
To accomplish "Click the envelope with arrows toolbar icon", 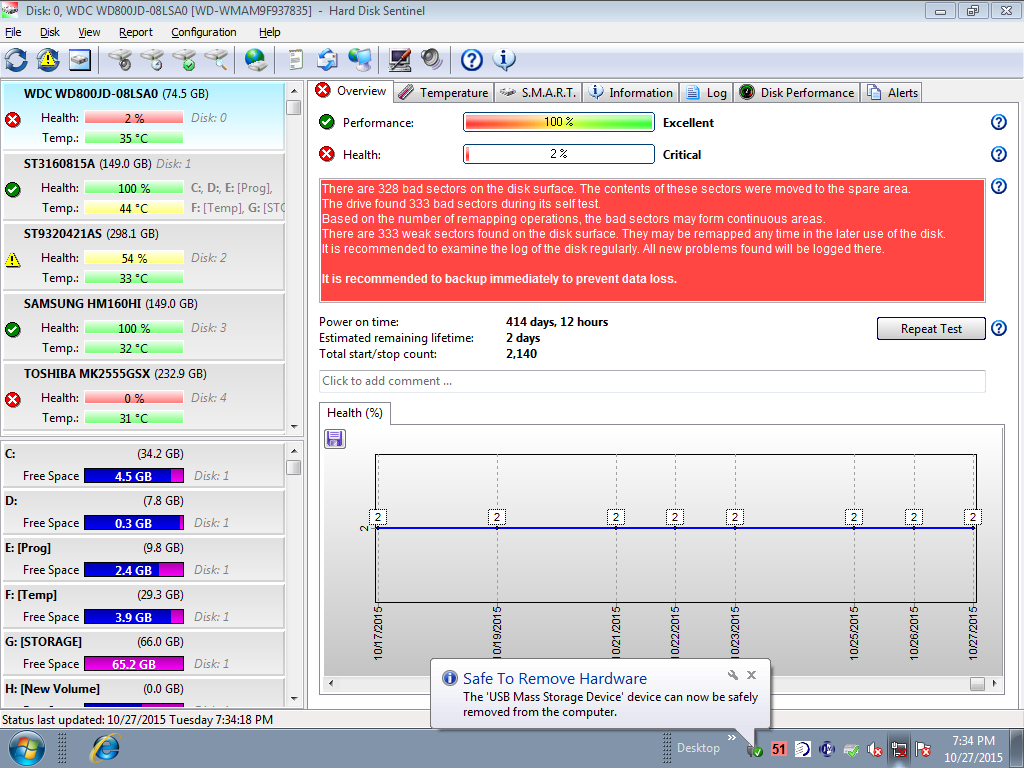I will 327,60.
